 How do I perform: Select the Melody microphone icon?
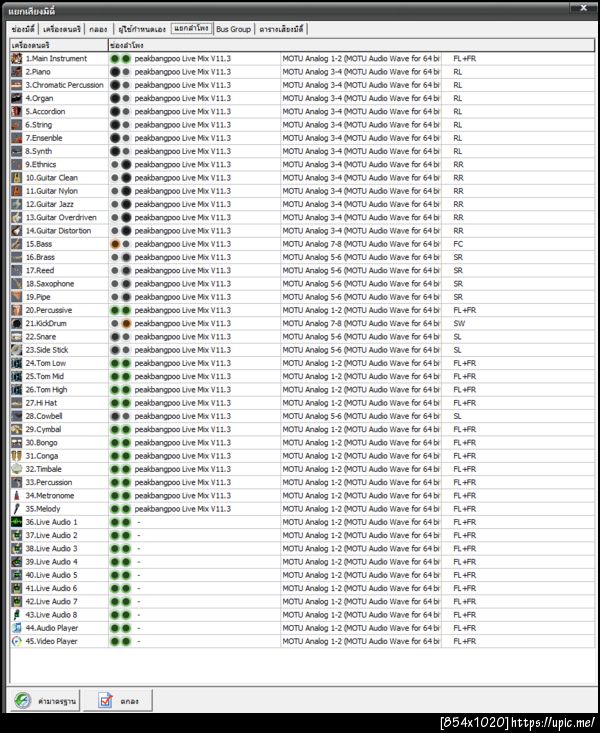pos(16,509)
